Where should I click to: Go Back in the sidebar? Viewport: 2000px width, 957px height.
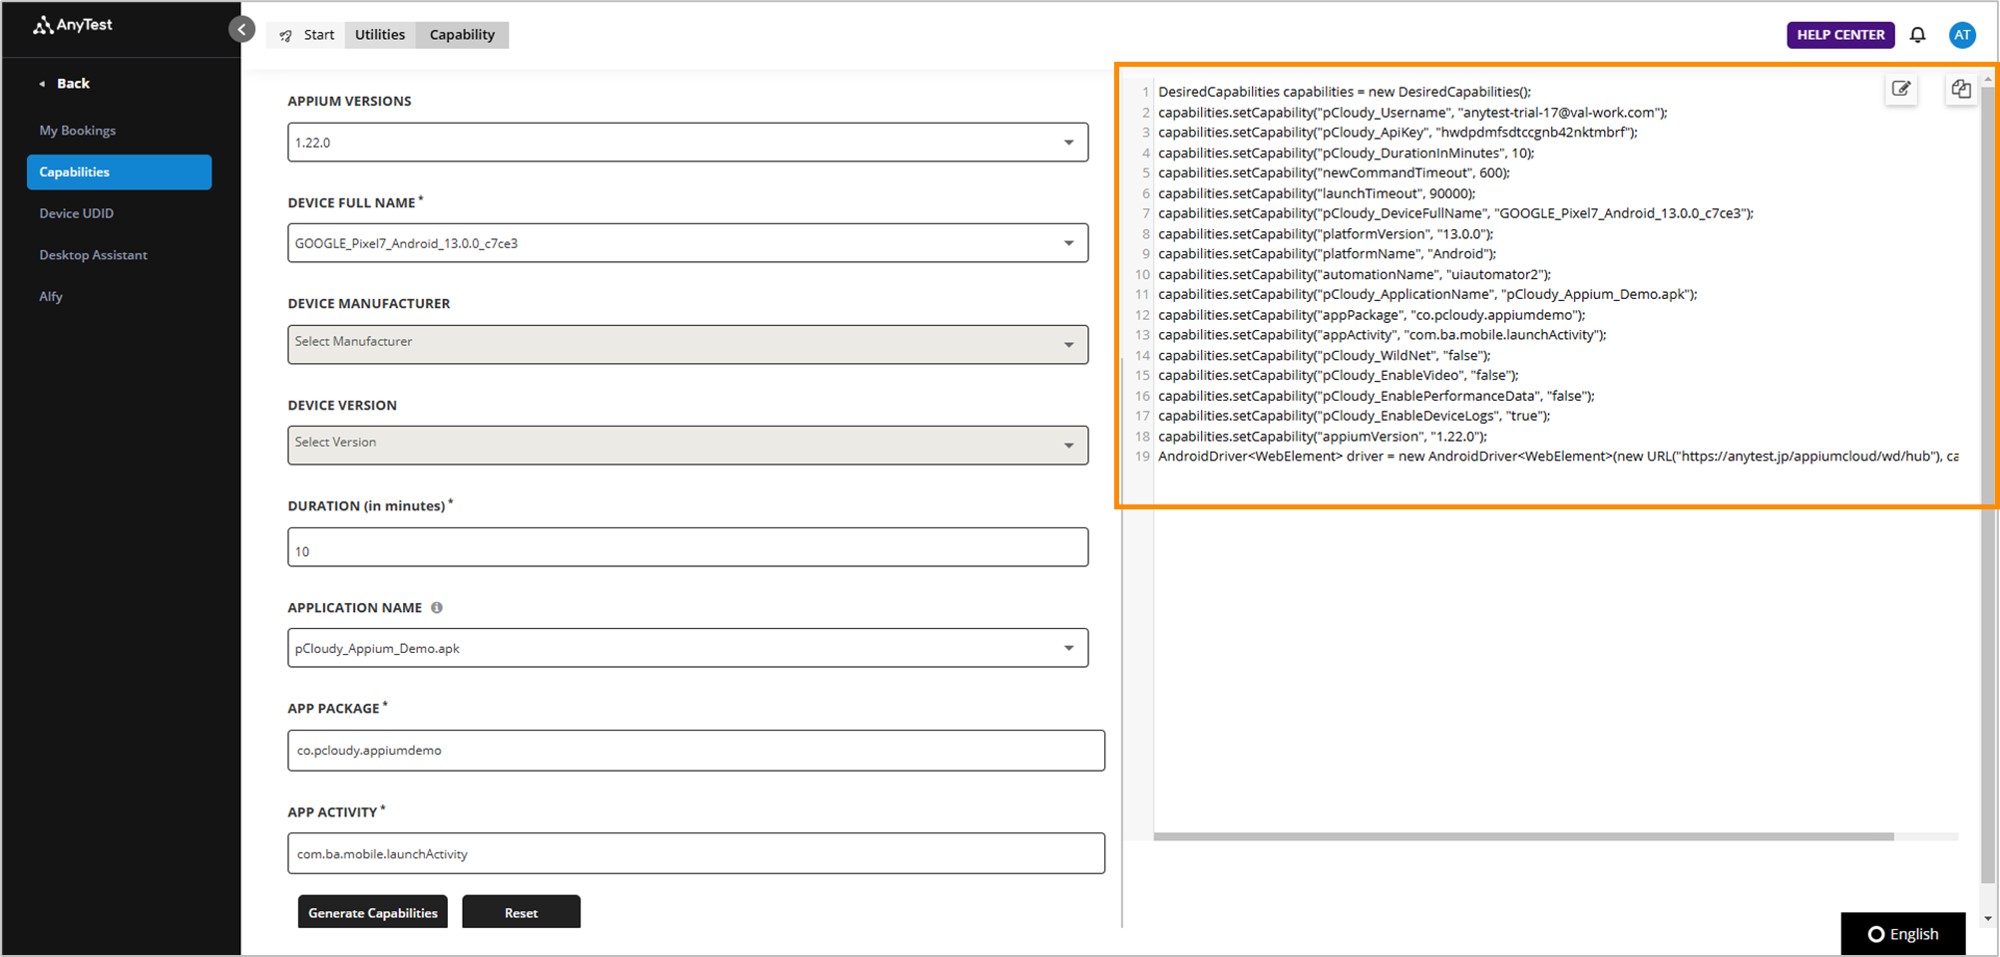tap(65, 83)
